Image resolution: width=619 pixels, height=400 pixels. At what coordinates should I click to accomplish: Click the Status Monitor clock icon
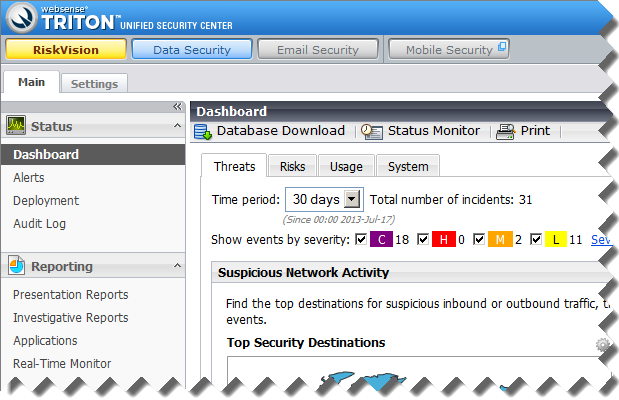pyautogui.click(x=371, y=131)
